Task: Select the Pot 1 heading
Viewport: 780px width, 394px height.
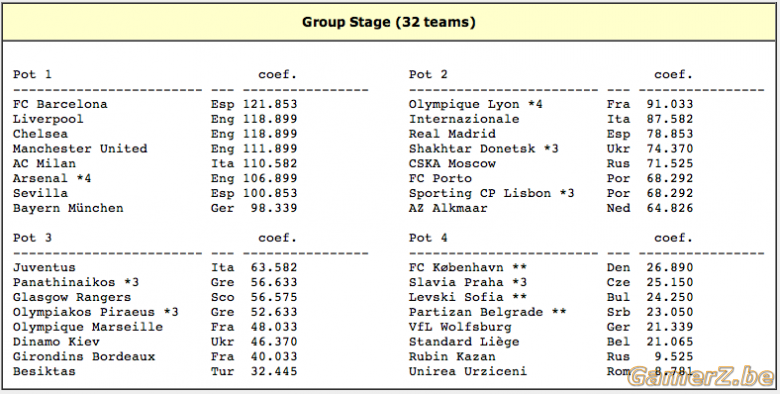Action: [x=32, y=75]
